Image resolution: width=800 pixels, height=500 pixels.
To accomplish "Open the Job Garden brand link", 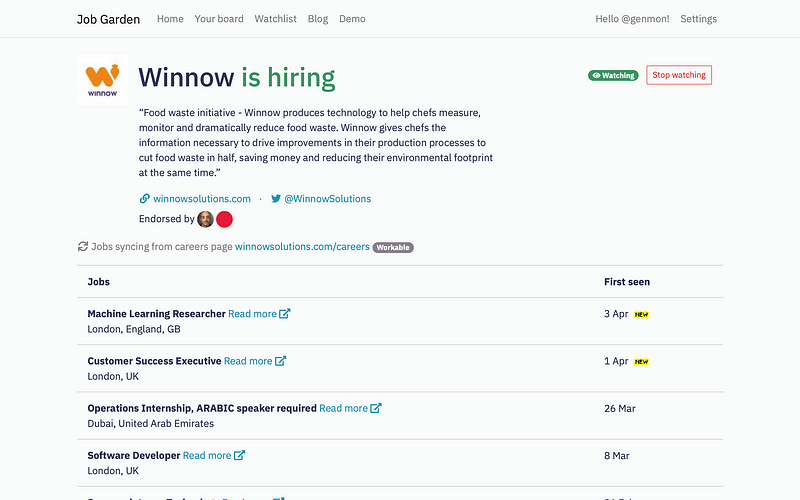I will (x=108, y=19).
